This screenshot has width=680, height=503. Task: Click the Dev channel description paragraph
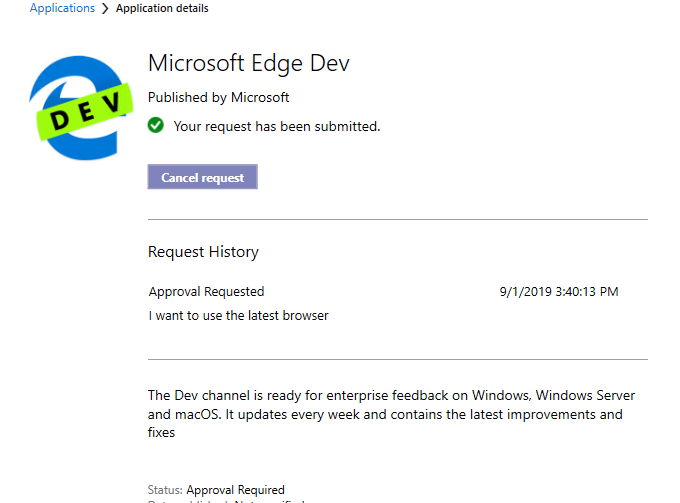(391, 414)
